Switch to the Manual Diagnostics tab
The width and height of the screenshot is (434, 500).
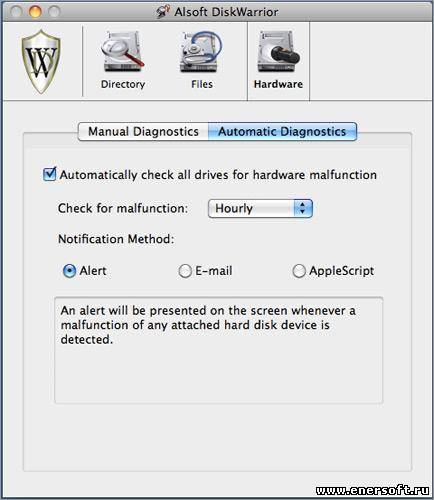coord(143,132)
